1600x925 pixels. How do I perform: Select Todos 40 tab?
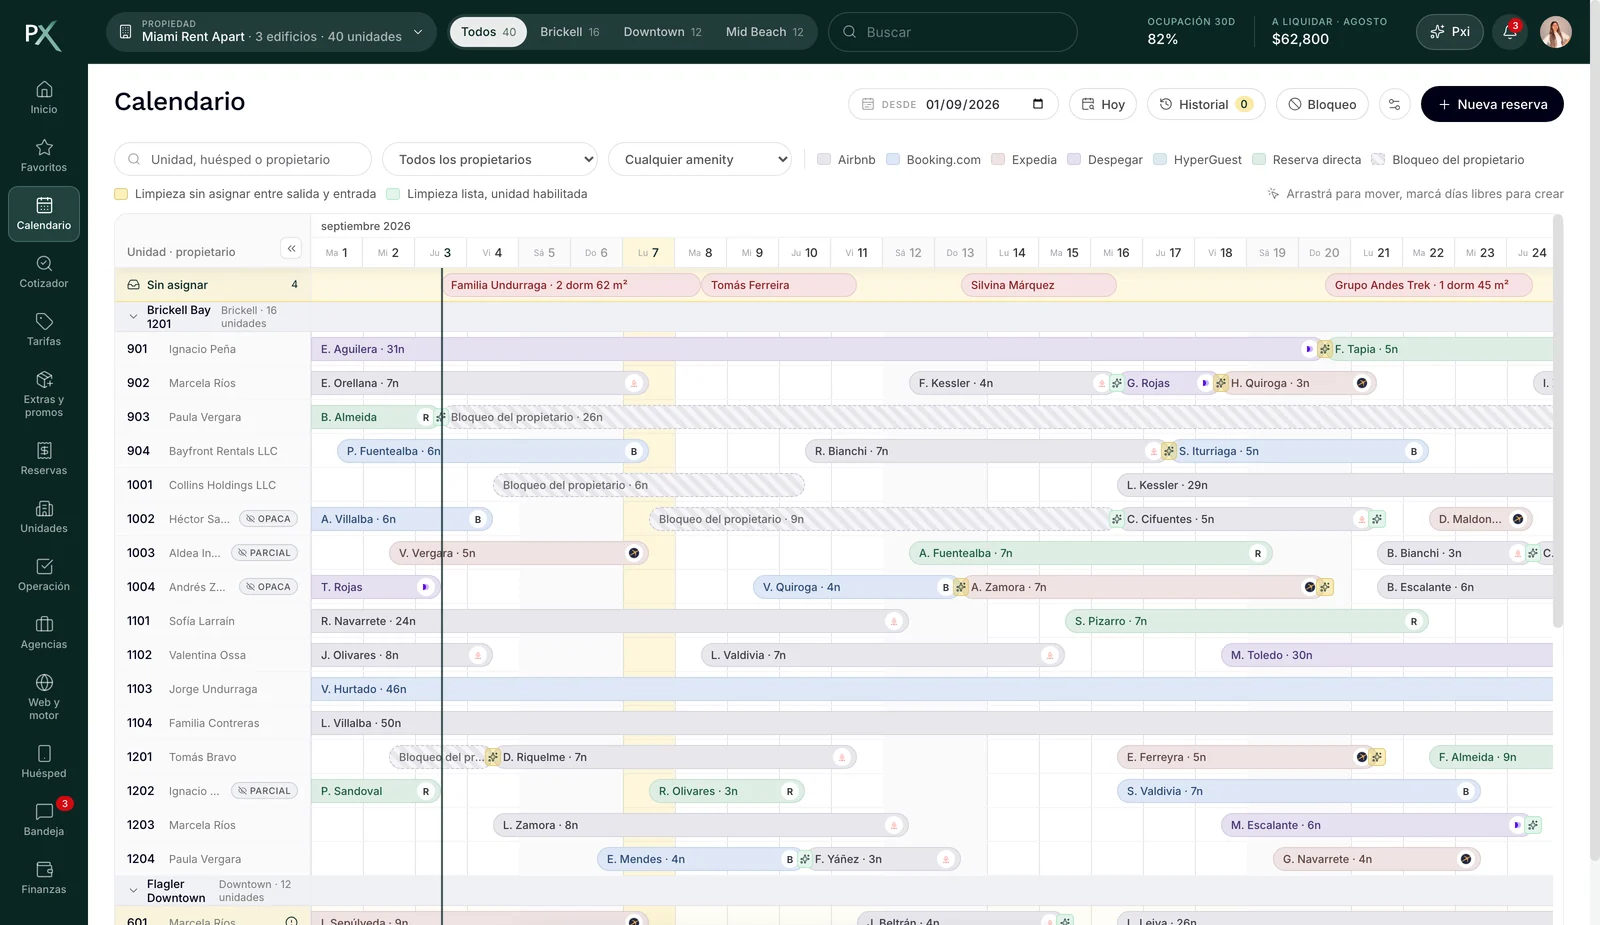(488, 32)
